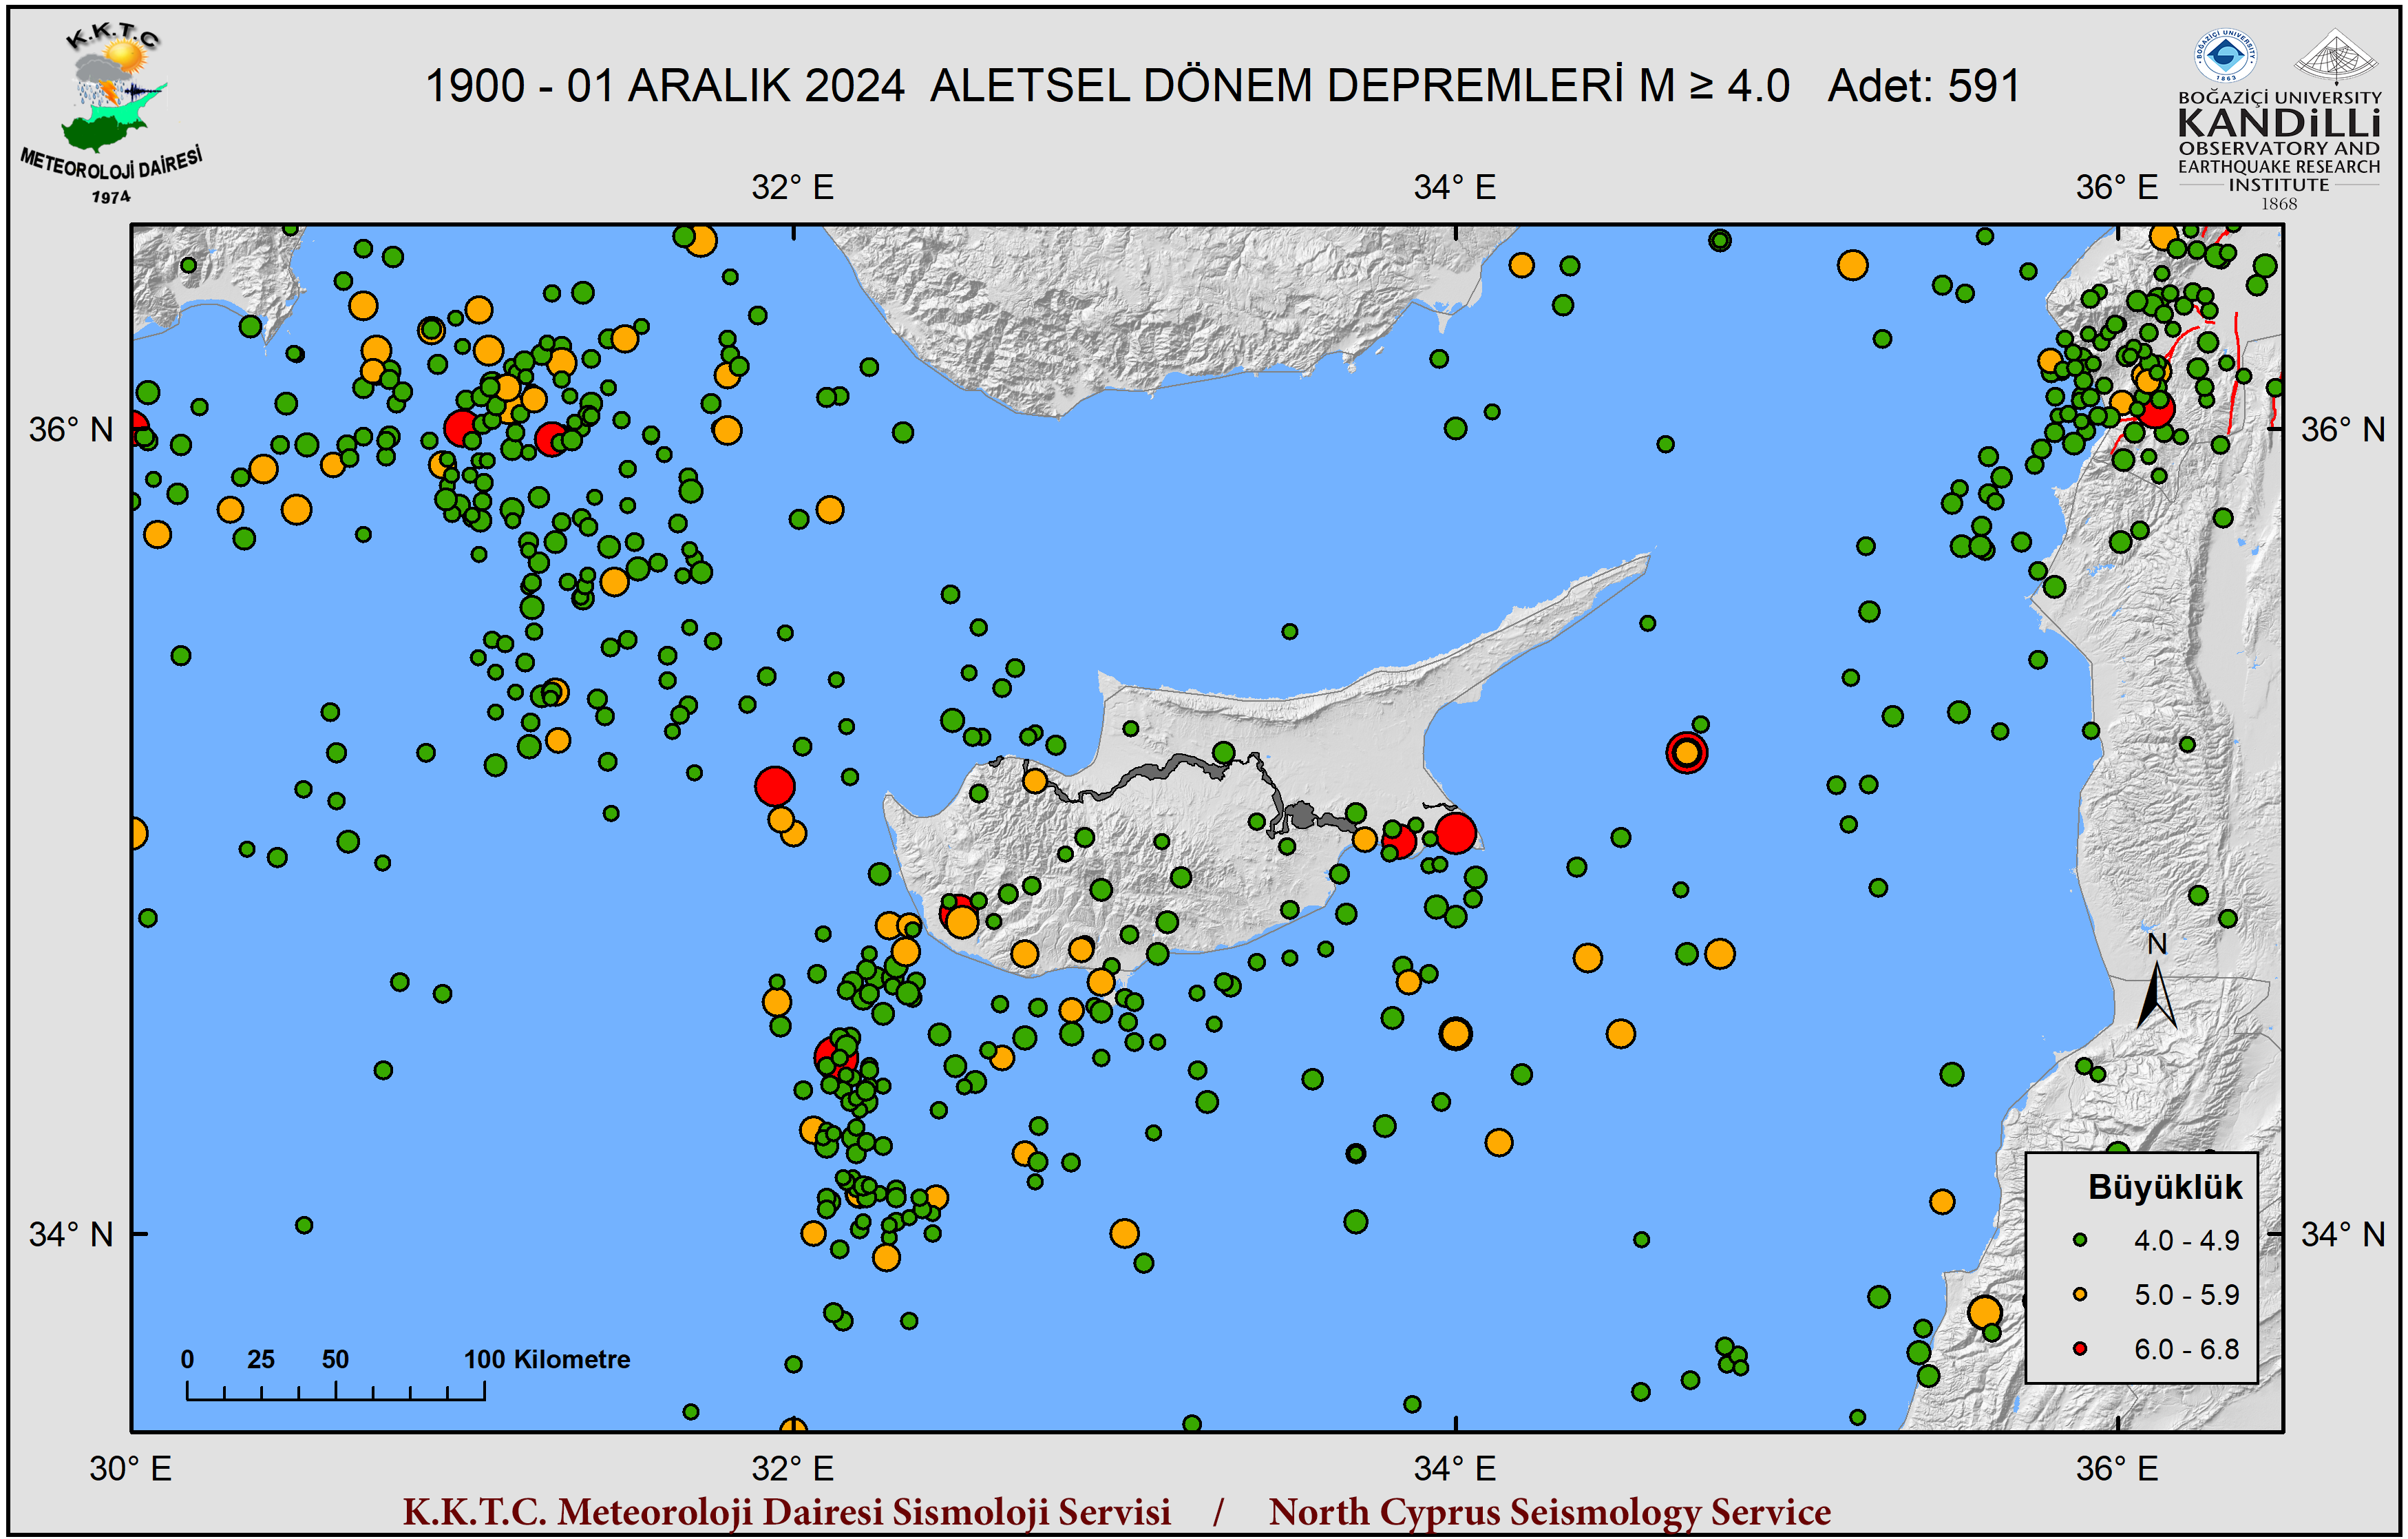Click the large red earthquake circle west of Cyprus
The width and height of the screenshot is (2408, 1539).
[775, 787]
